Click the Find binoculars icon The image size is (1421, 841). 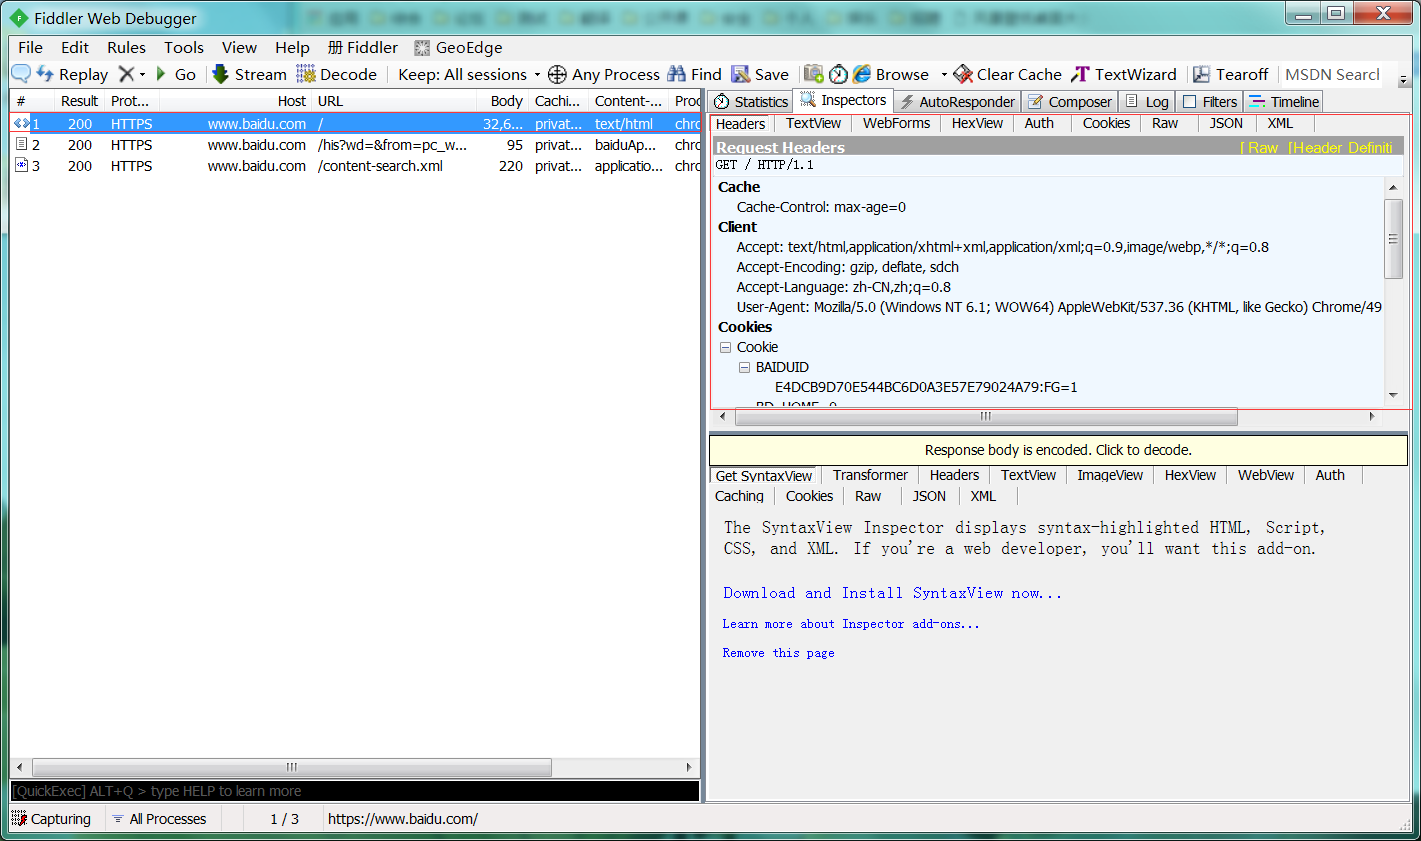[677, 74]
